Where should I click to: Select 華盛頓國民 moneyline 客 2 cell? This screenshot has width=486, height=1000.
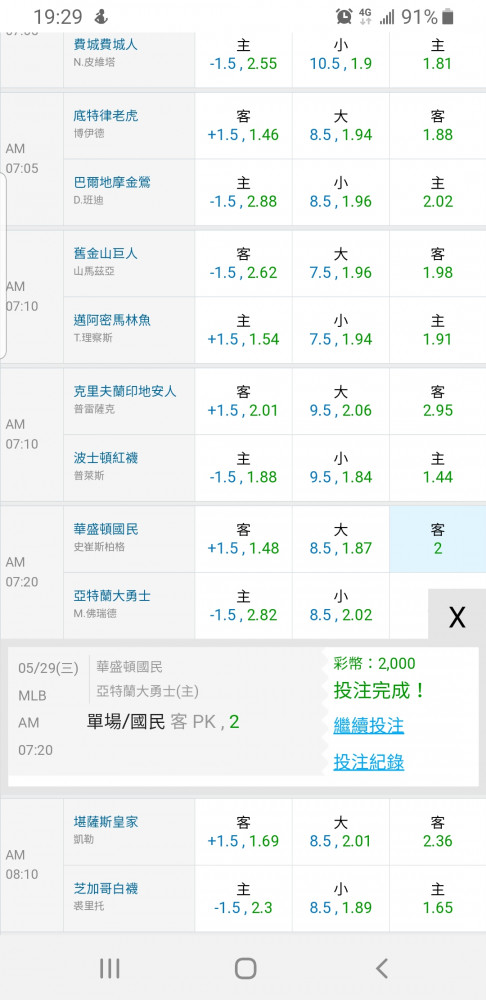[438, 539]
